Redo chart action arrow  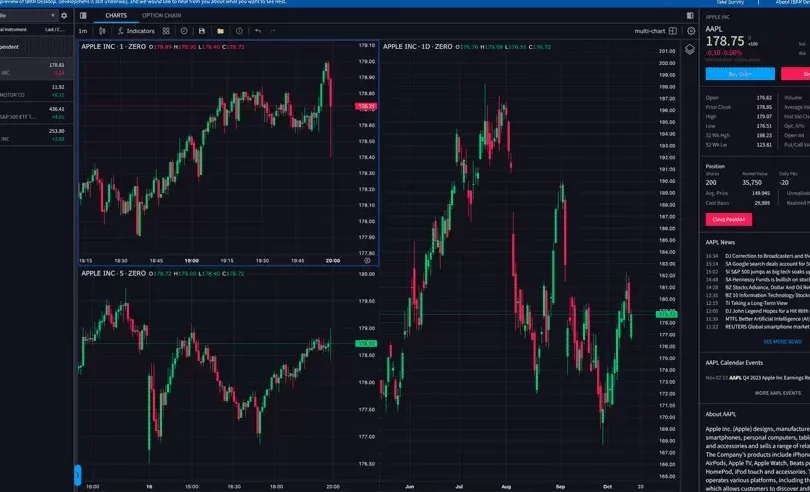(x=272, y=31)
